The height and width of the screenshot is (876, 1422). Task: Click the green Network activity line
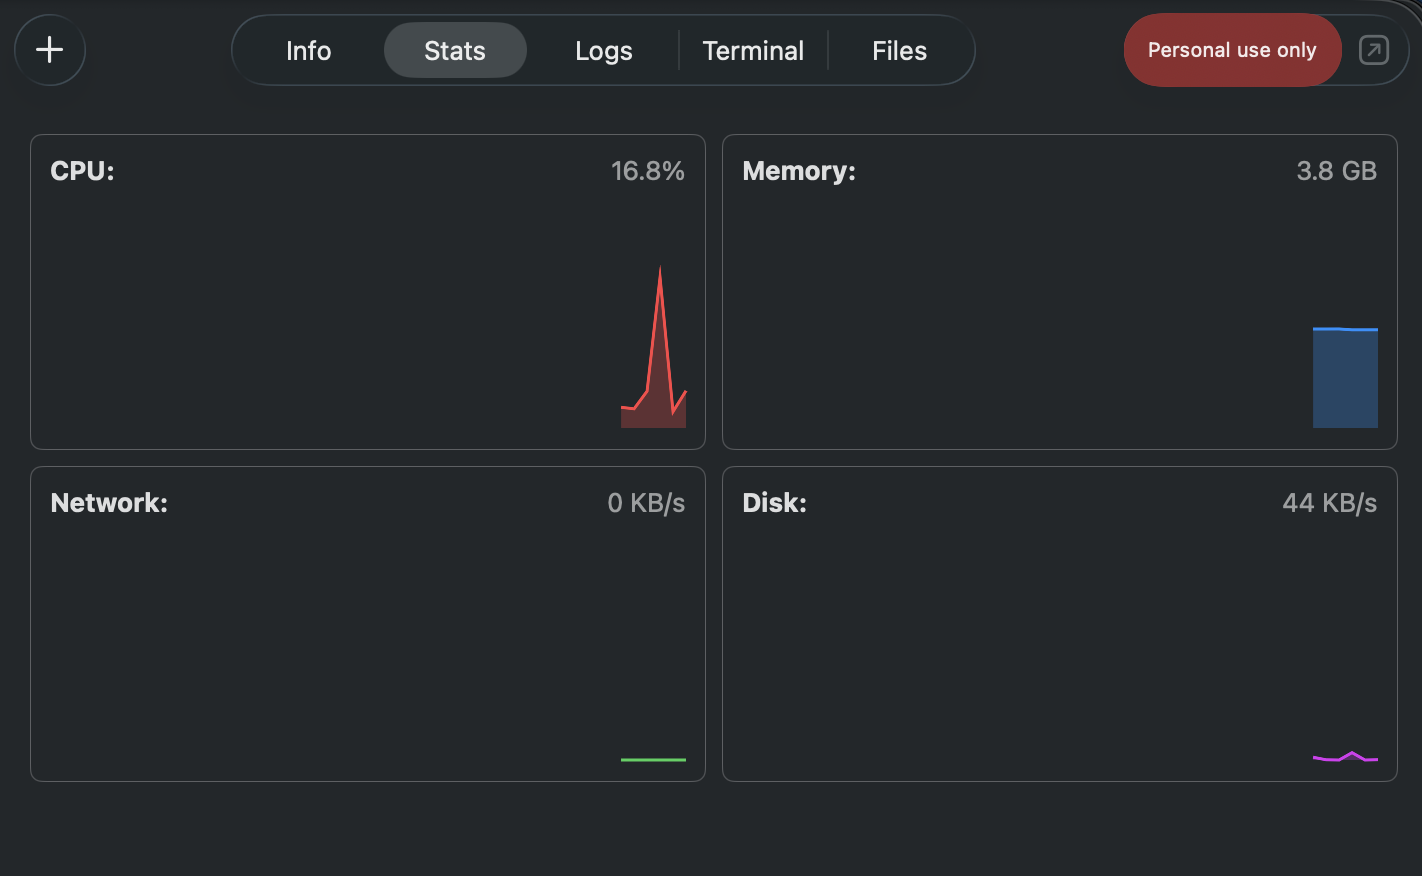coord(653,760)
